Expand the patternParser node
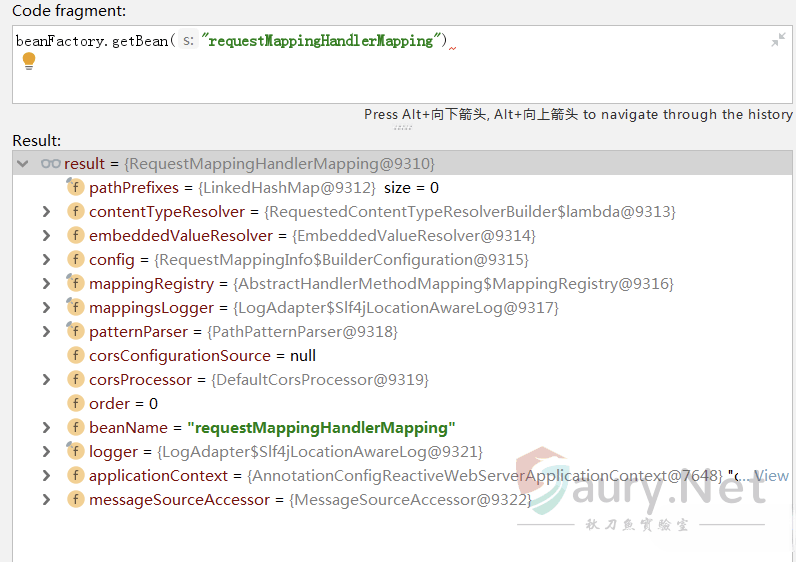 pyautogui.click(x=46, y=331)
